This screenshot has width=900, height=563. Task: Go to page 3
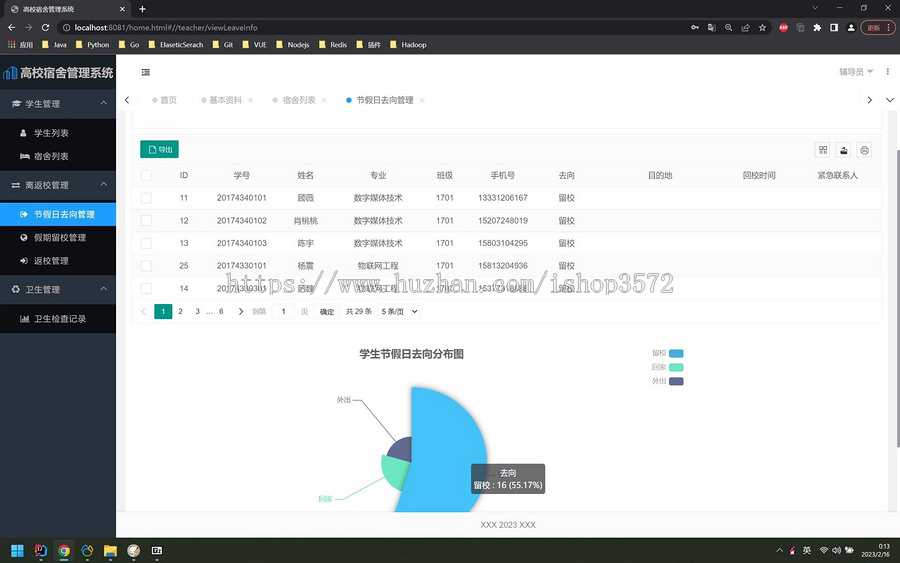point(197,312)
